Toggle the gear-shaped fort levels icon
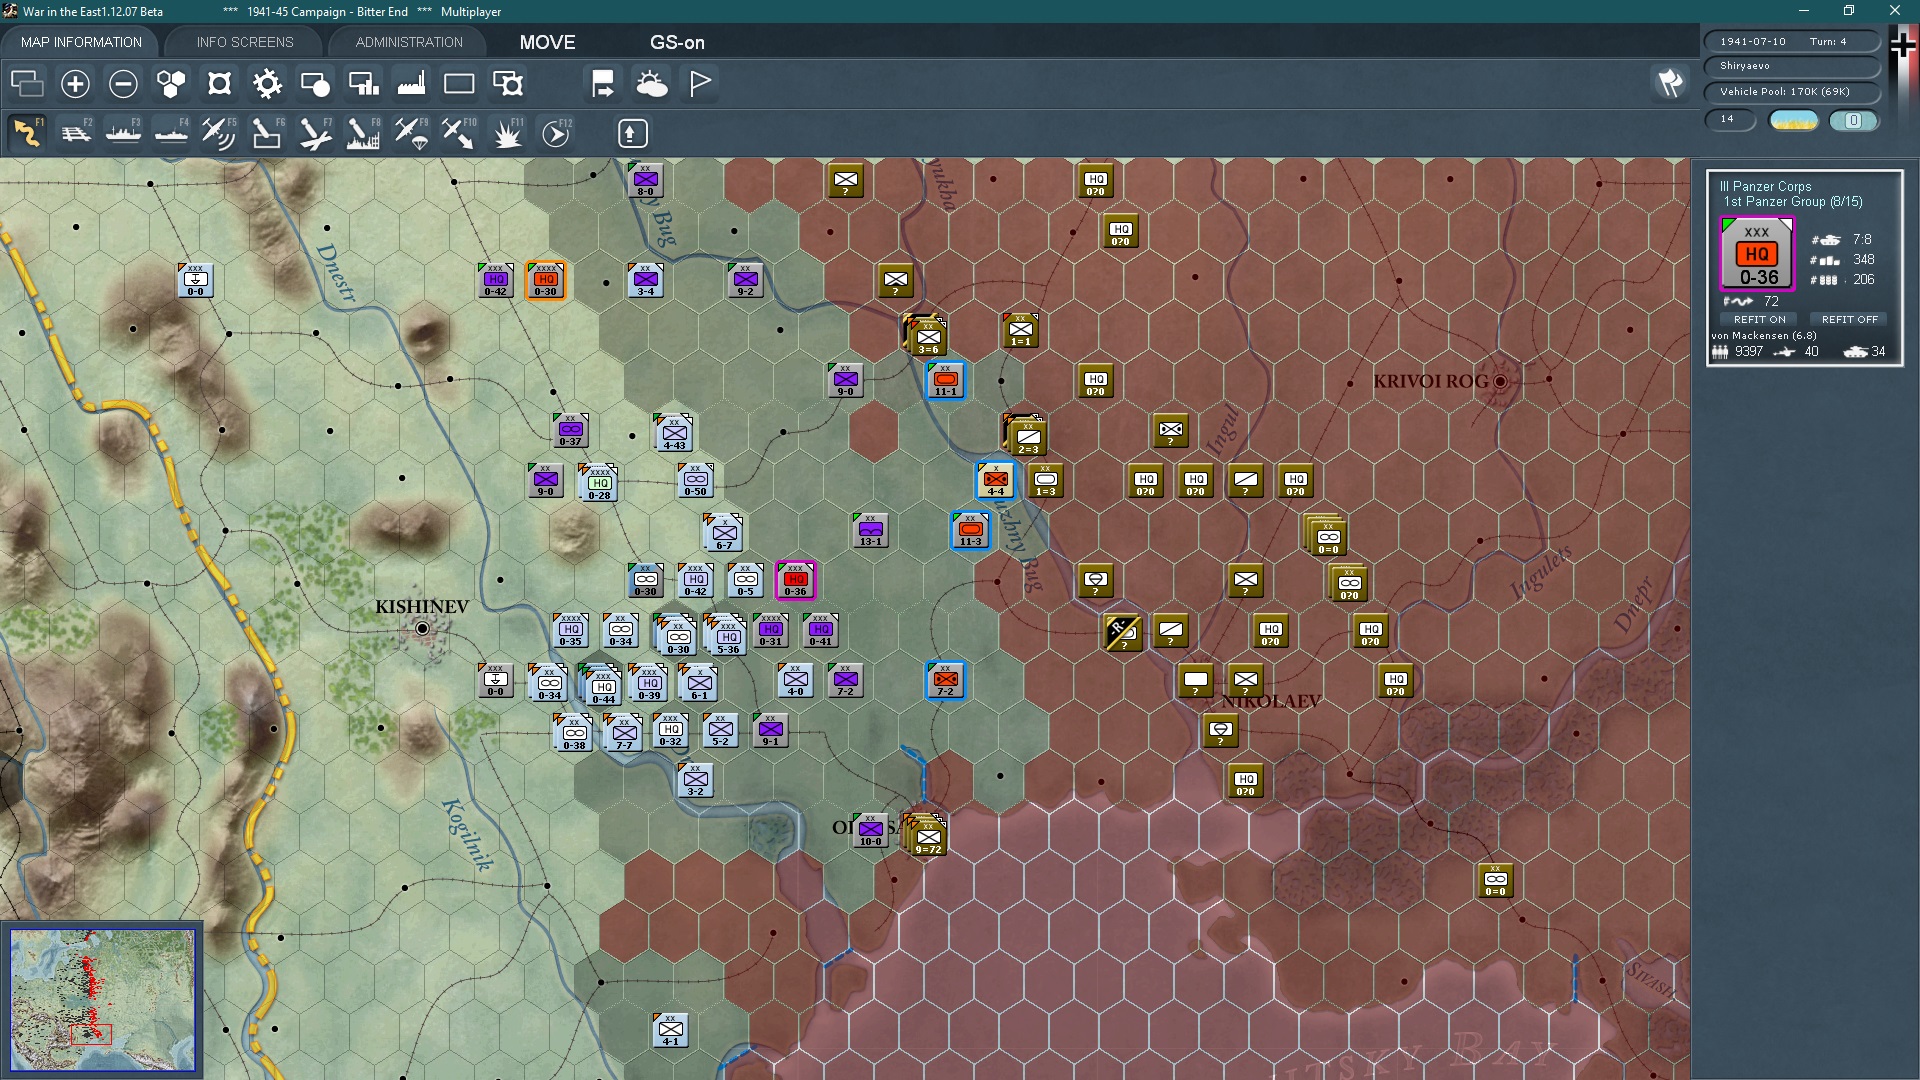The height and width of the screenshot is (1080, 1920). [267, 83]
